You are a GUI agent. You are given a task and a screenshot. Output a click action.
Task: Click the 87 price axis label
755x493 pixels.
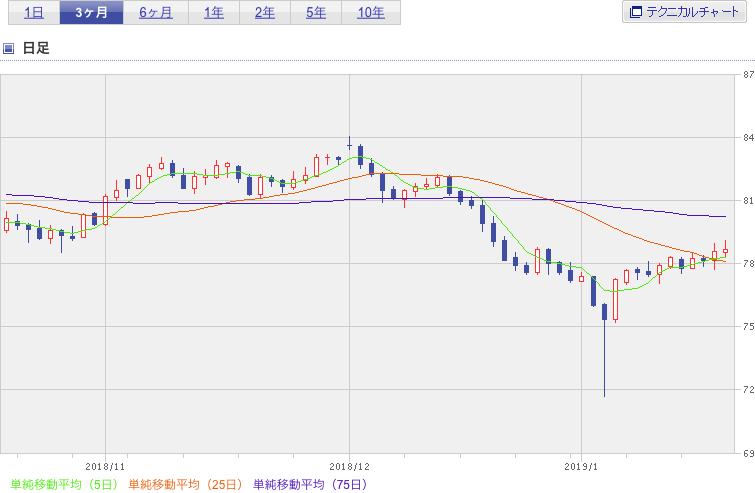(x=748, y=75)
